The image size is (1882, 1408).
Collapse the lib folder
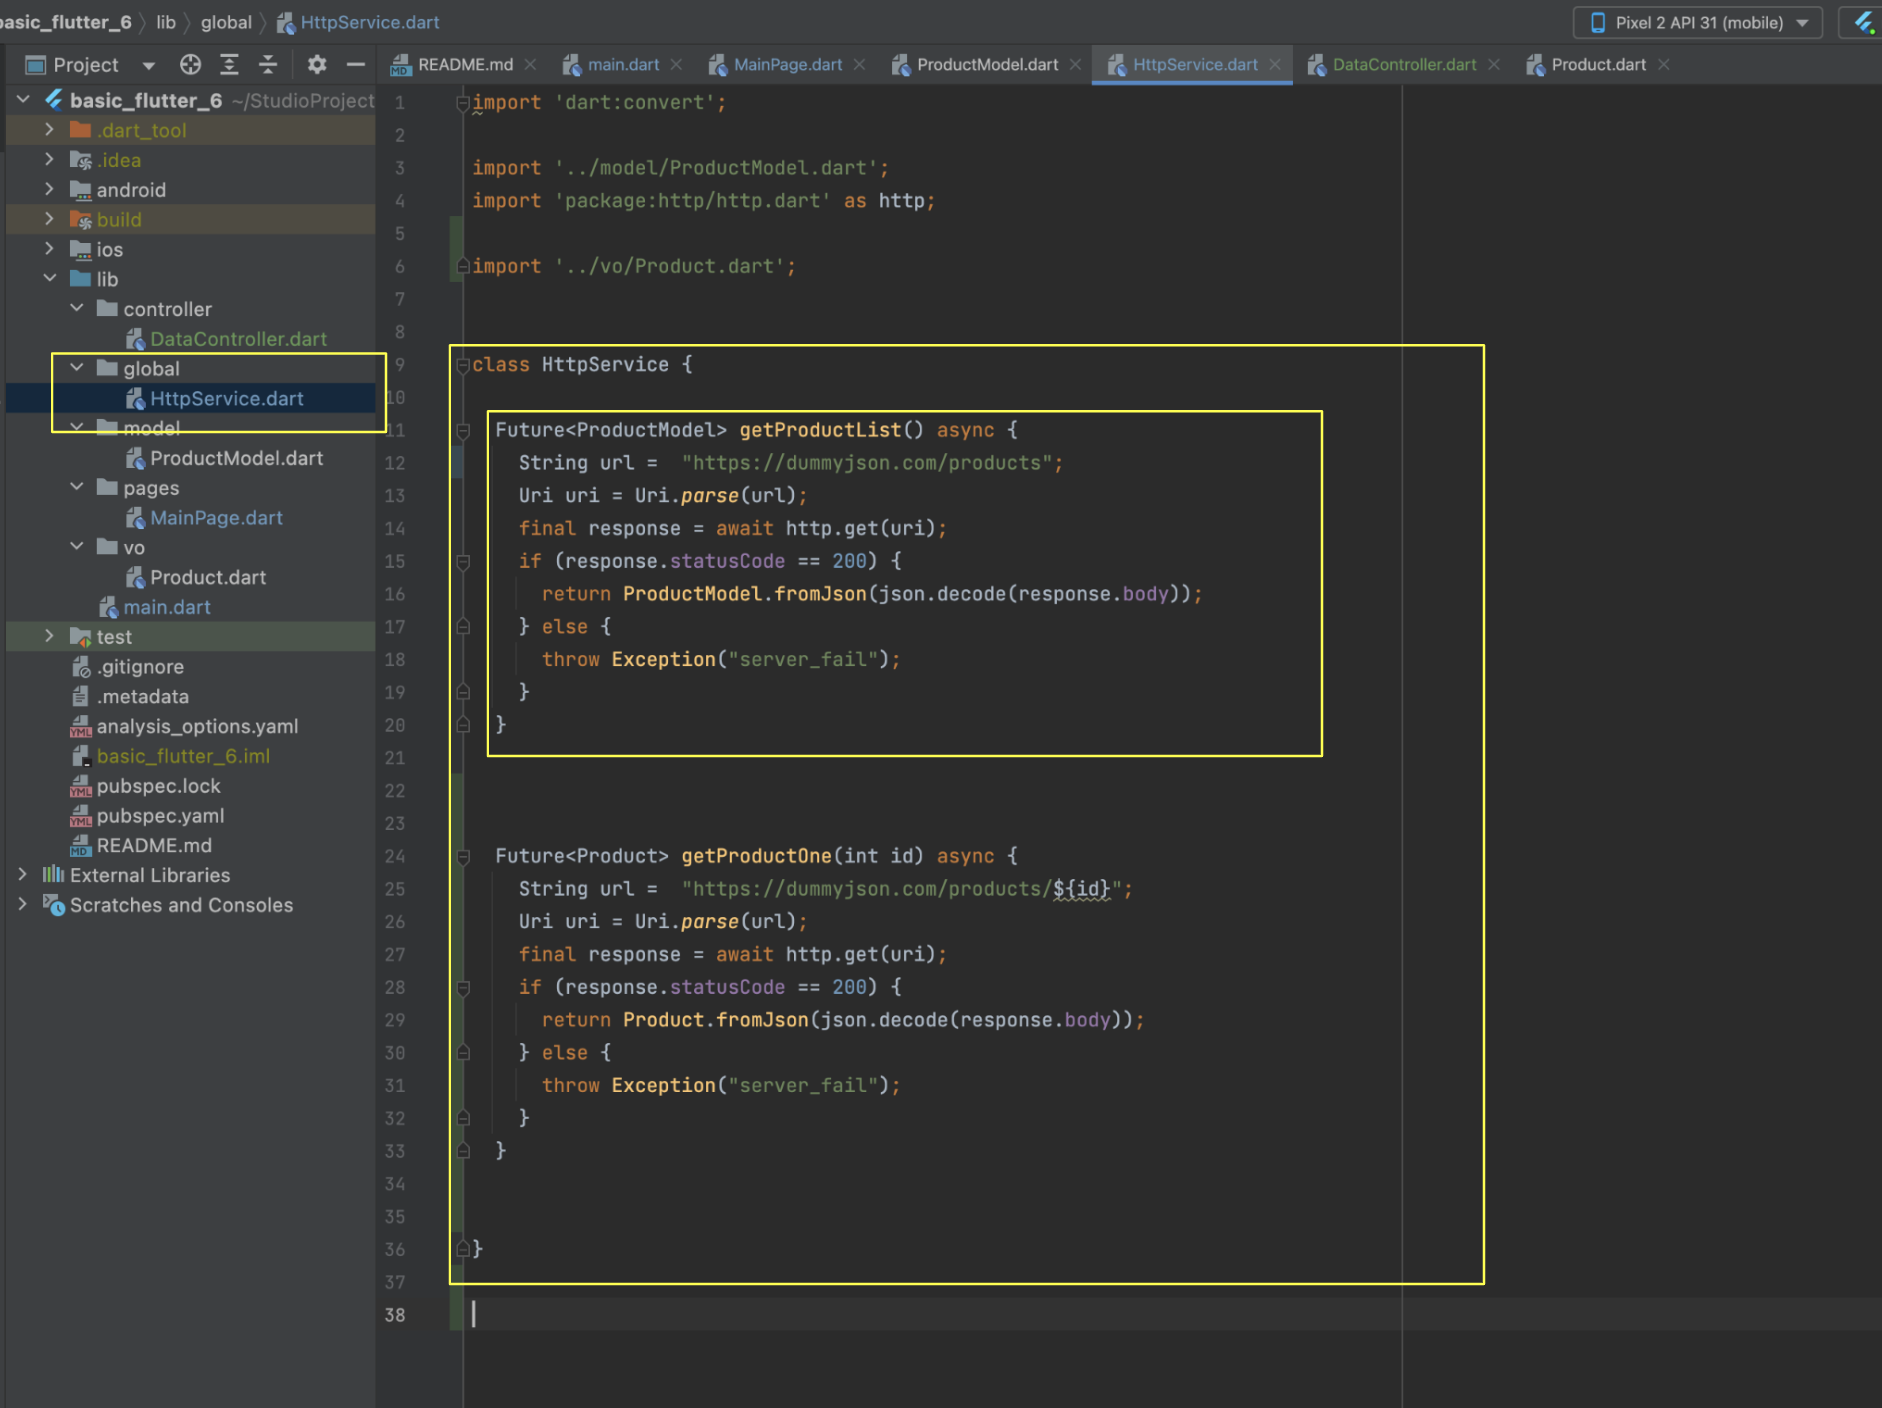click(49, 279)
